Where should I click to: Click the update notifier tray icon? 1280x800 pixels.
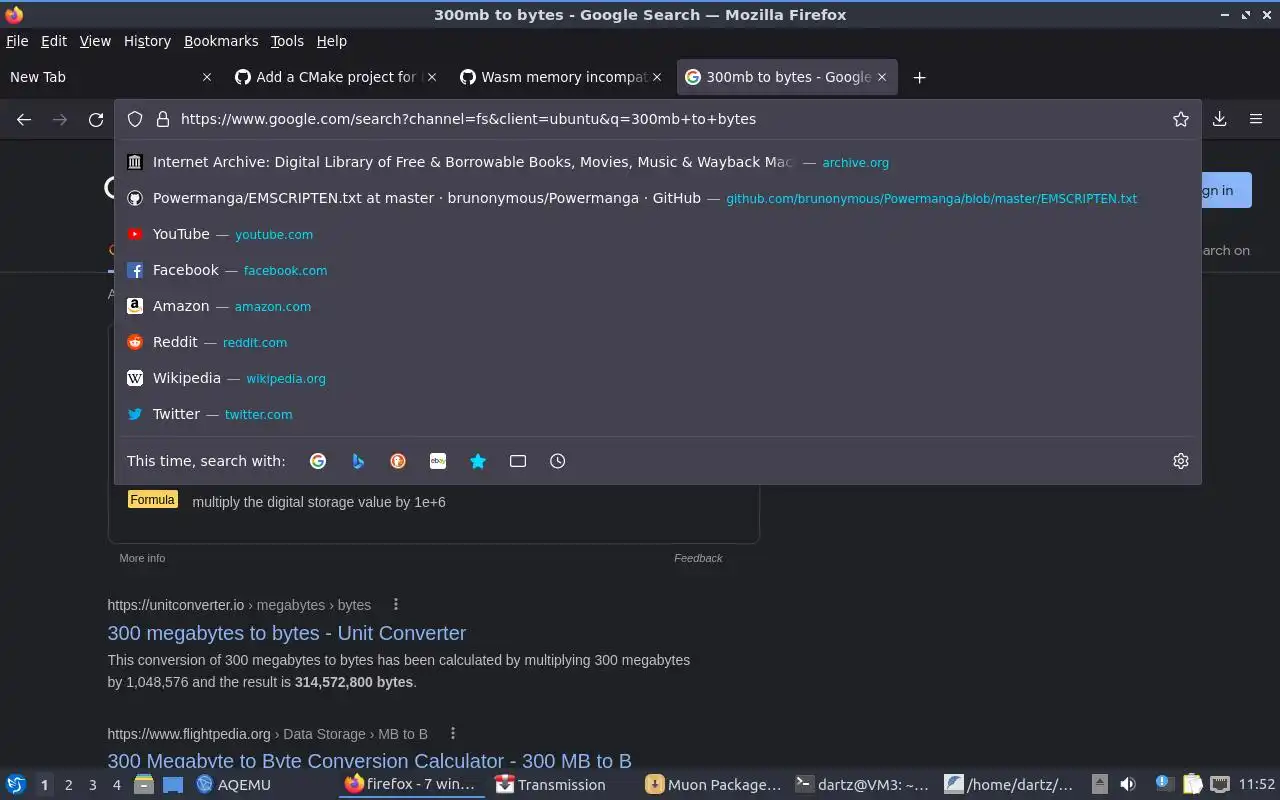pos(1164,785)
